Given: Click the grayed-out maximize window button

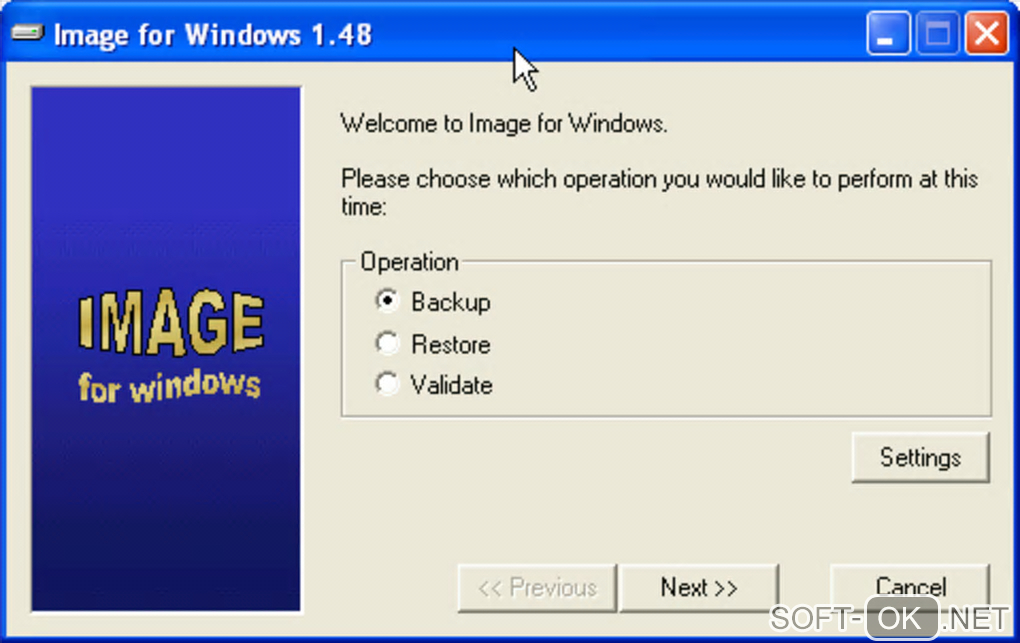Looking at the screenshot, I should click(x=937, y=33).
